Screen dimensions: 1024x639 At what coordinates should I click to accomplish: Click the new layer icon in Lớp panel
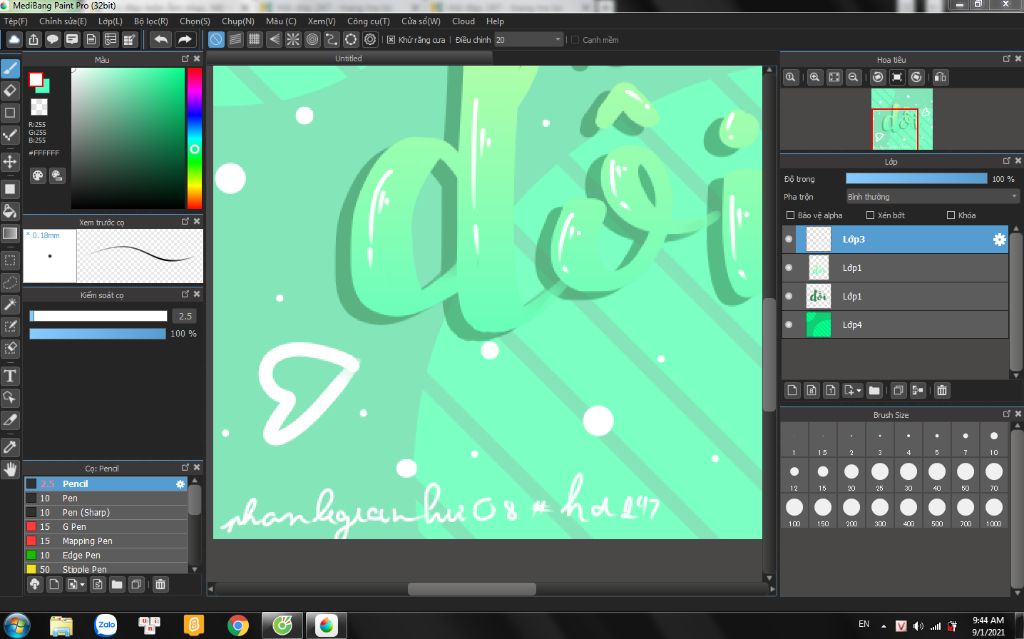coord(792,391)
